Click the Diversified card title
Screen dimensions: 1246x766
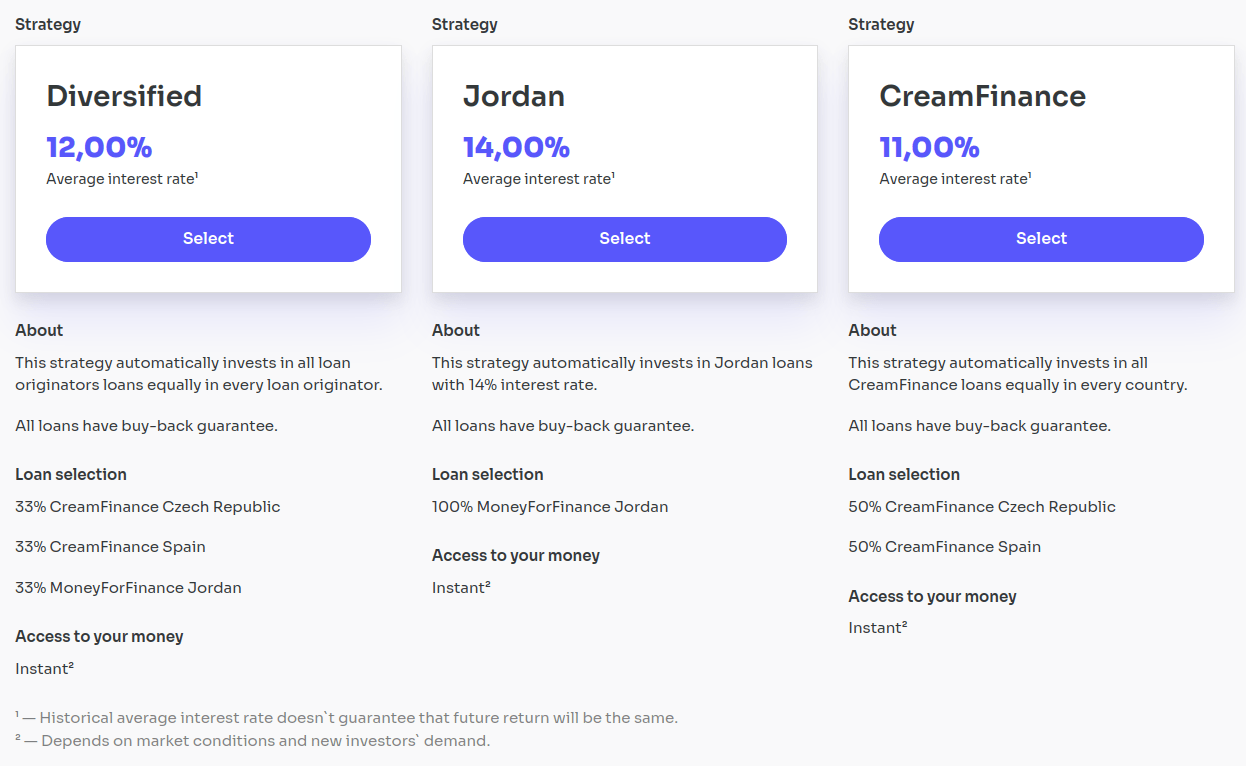coord(124,96)
